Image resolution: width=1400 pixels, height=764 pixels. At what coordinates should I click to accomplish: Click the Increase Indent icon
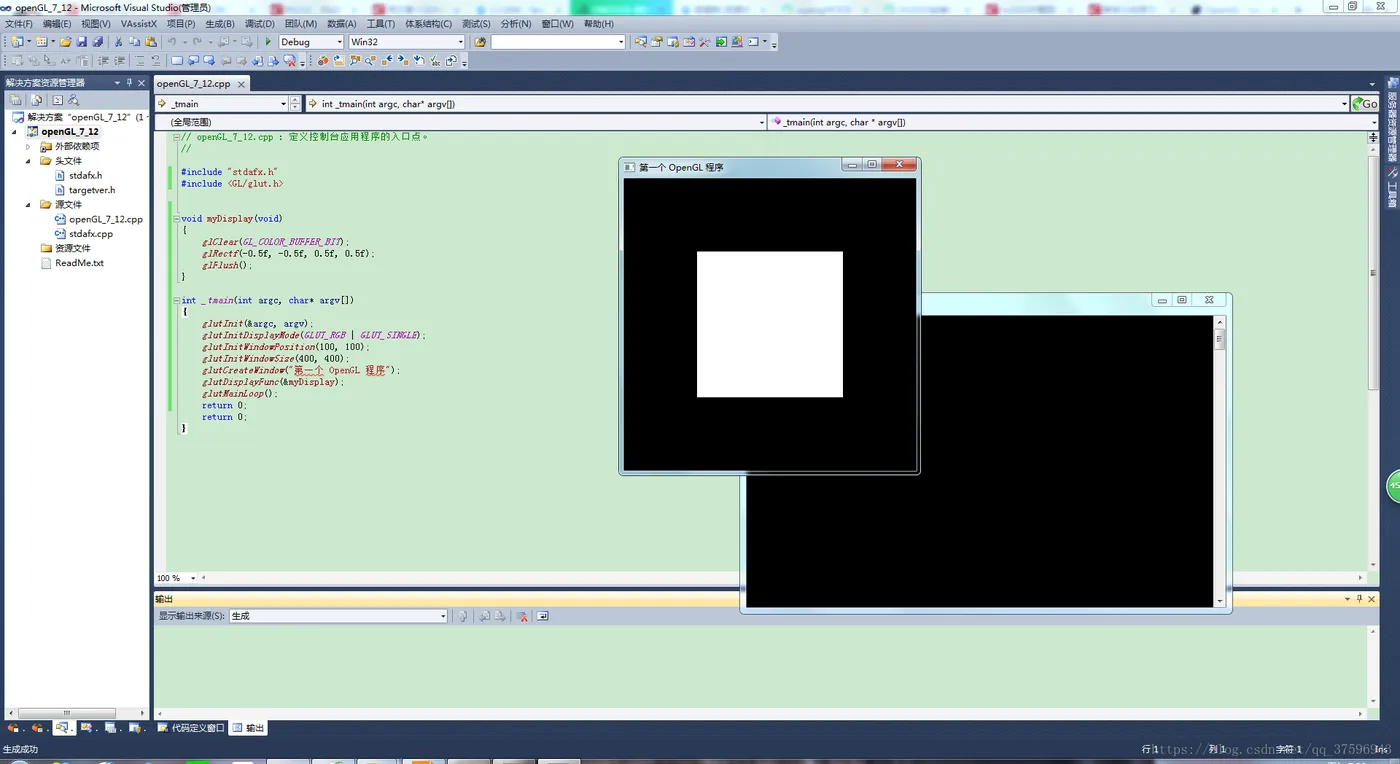coord(119,61)
